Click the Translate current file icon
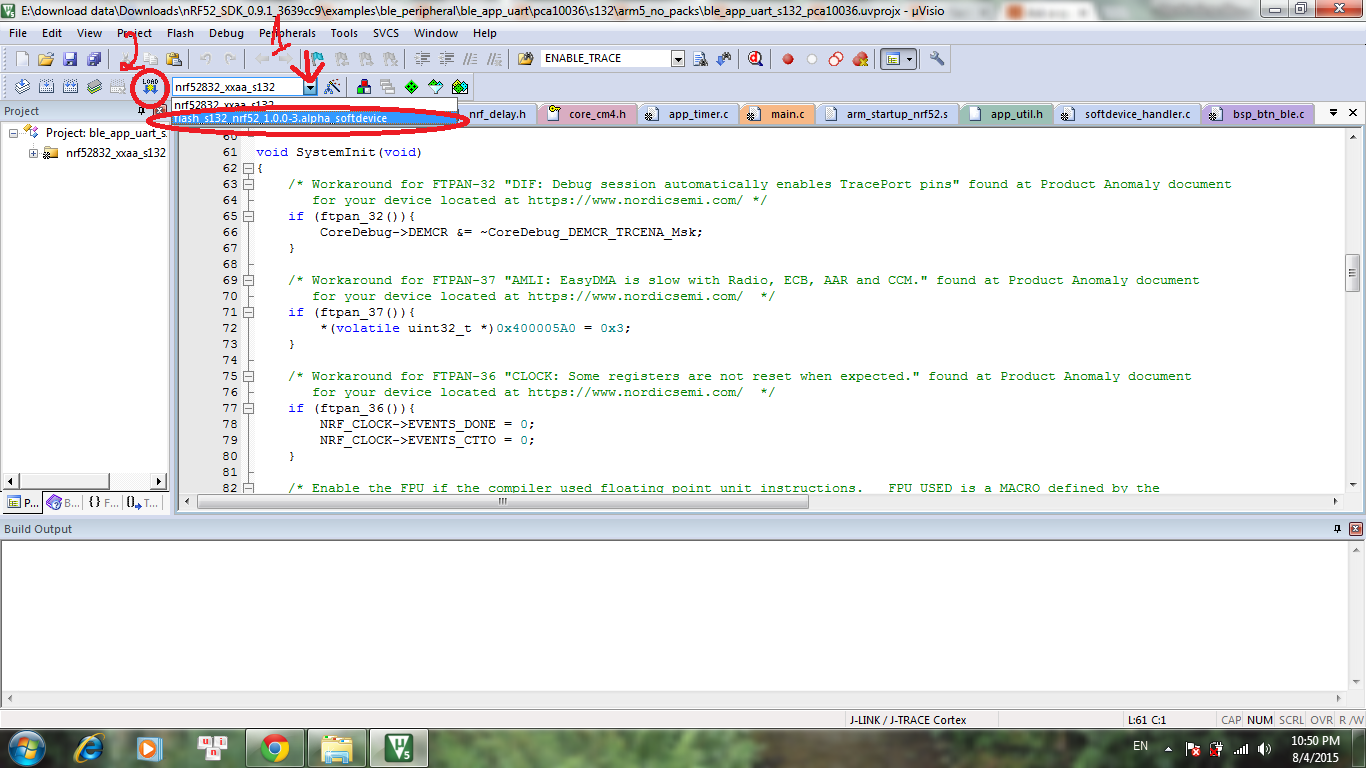The width and height of the screenshot is (1366, 768). click(x=22, y=87)
